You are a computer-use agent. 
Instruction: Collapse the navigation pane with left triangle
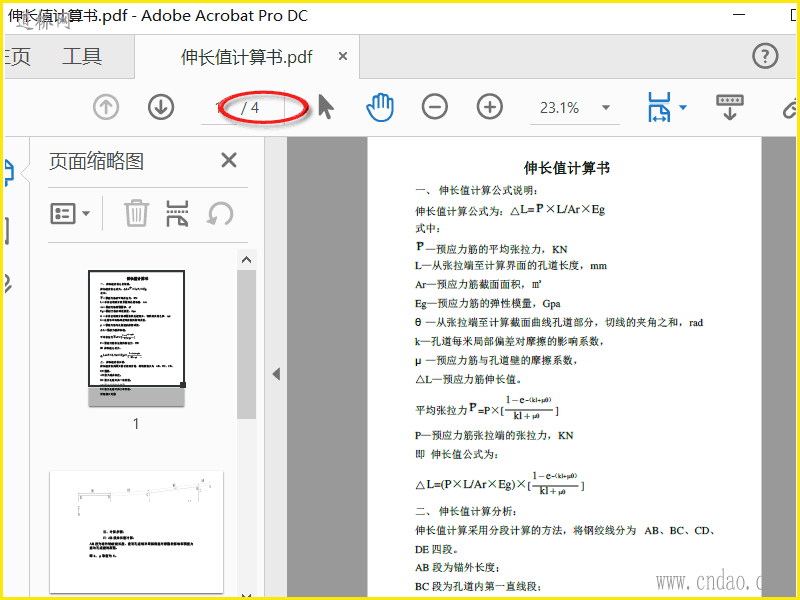tap(276, 374)
